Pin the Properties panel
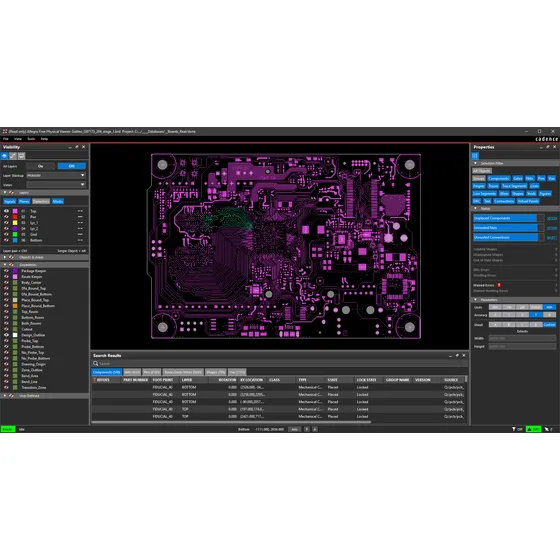The width and height of the screenshot is (560, 560). pos(548,147)
